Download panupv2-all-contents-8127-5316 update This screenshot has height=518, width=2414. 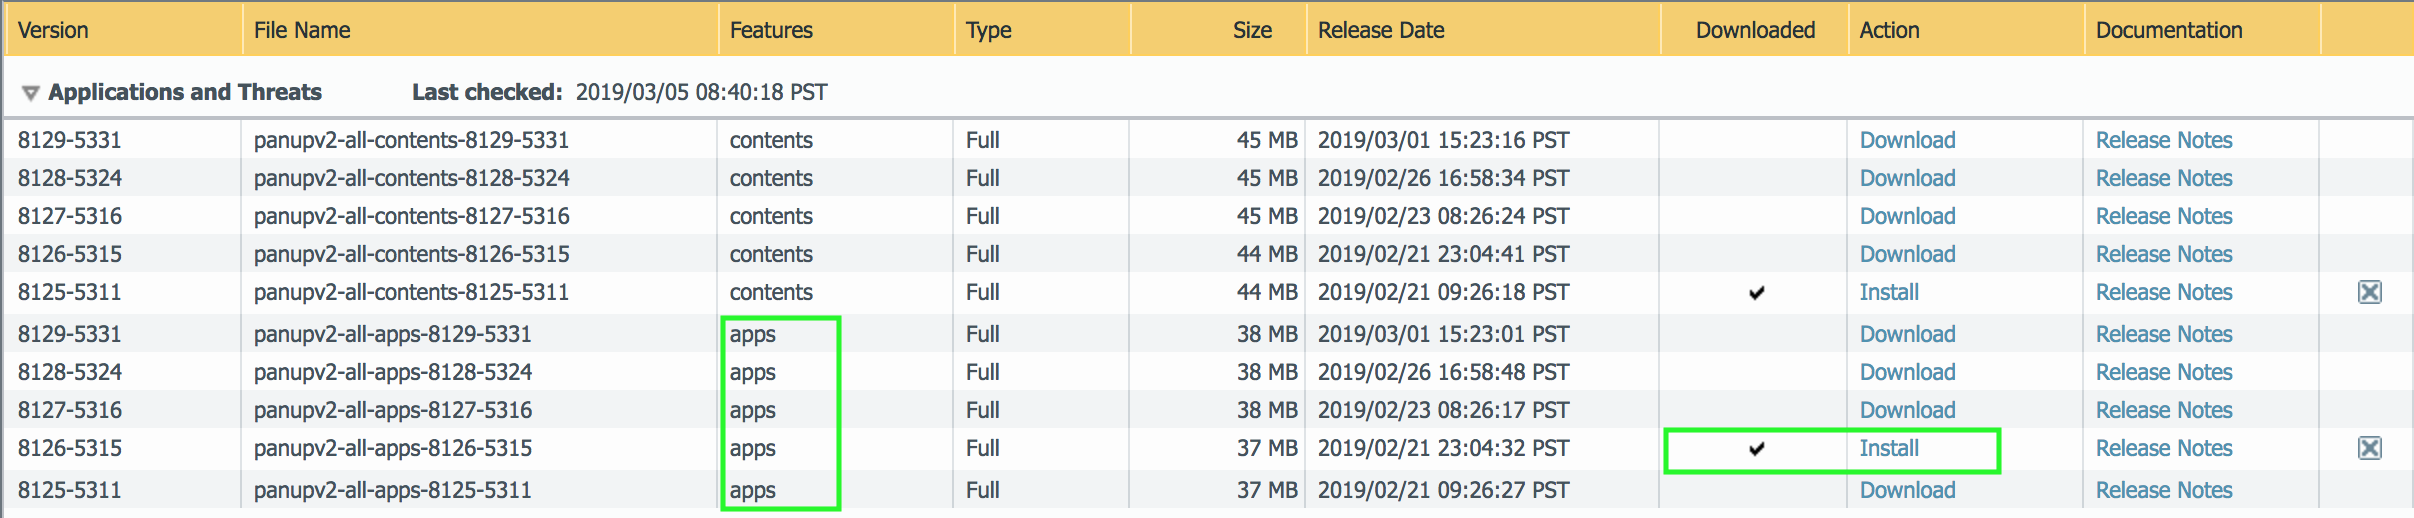tap(1906, 216)
